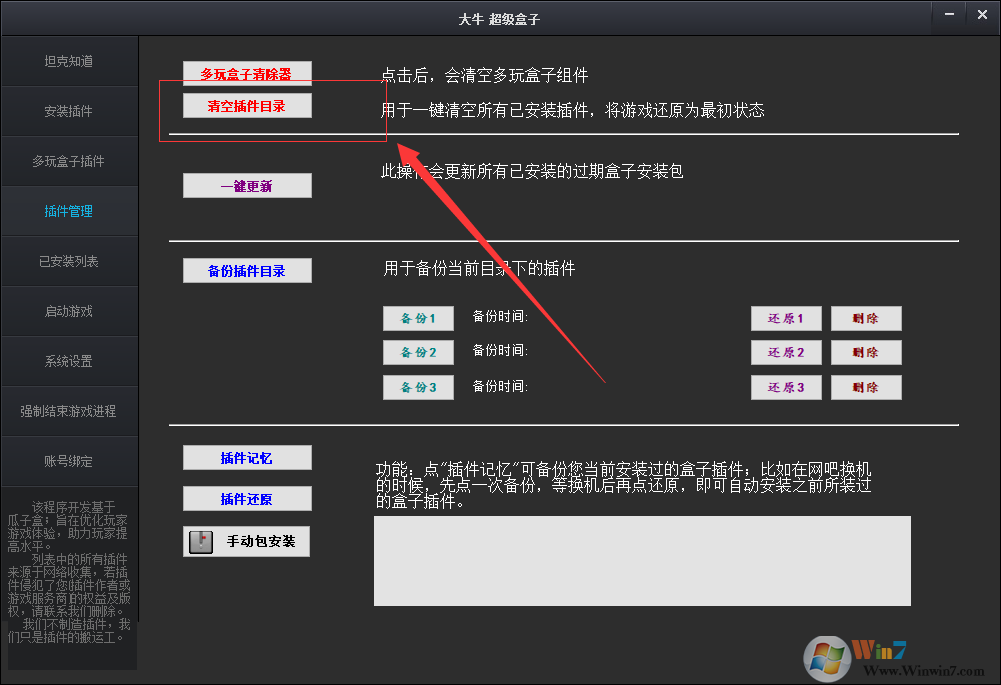Open 账号绑定 in the sidebar

pos(69,461)
